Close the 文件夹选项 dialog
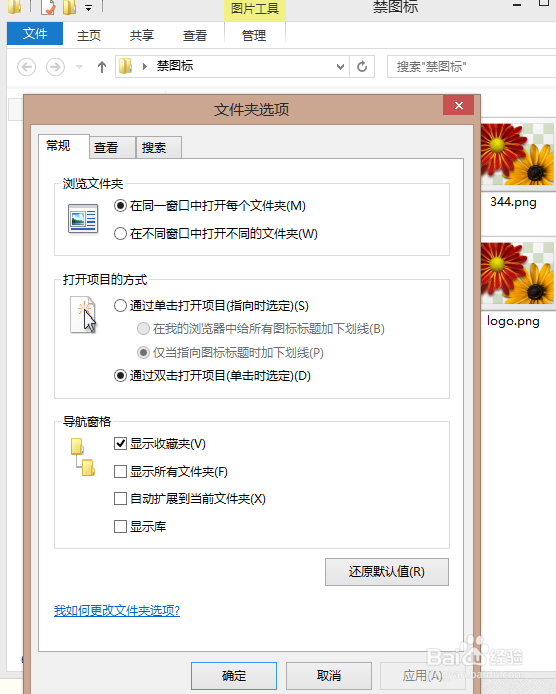Viewport: 556px width, 694px height. pyautogui.click(x=459, y=105)
